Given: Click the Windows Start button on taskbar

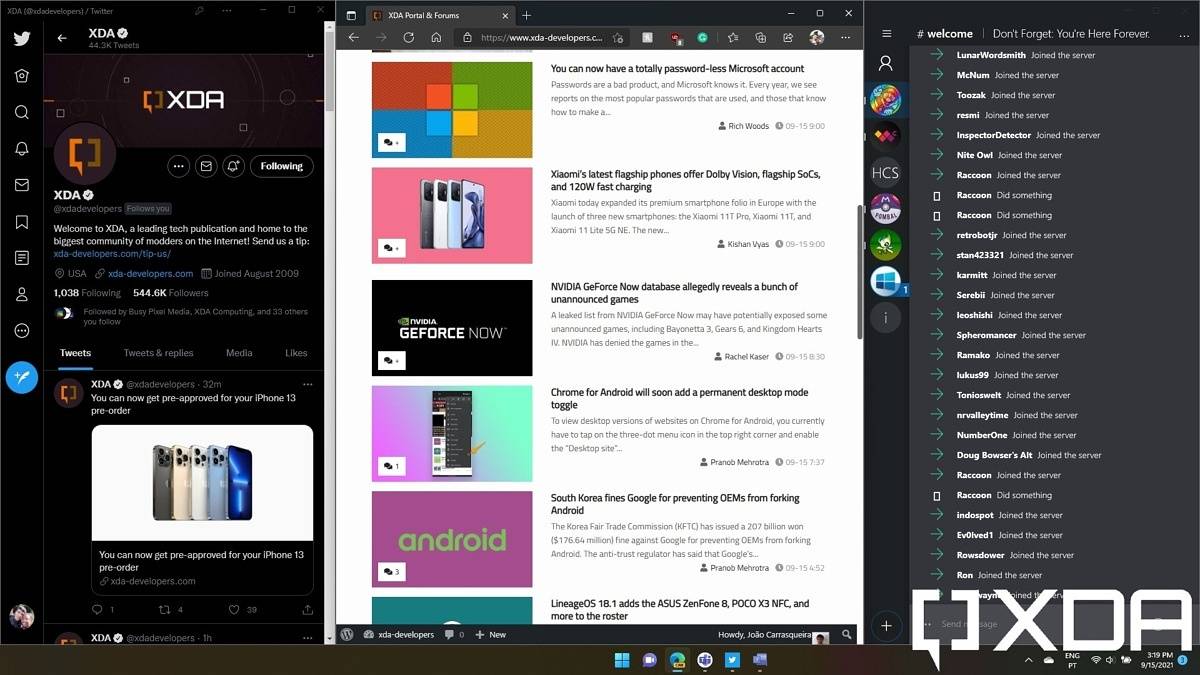Looking at the screenshot, I should [621, 660].
